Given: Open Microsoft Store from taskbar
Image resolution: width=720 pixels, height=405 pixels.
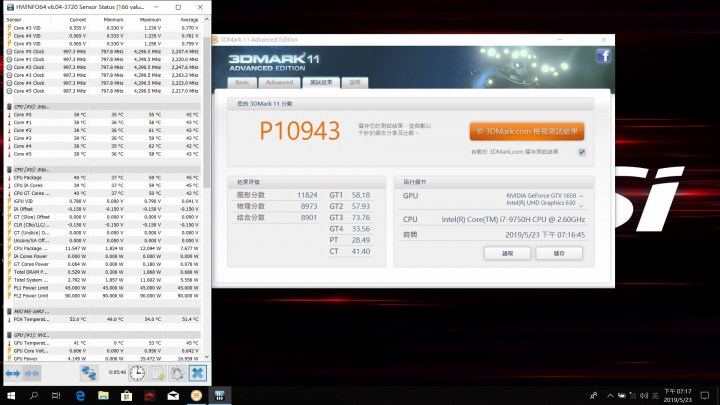Looking at the screenshot, I should [126, 395].
